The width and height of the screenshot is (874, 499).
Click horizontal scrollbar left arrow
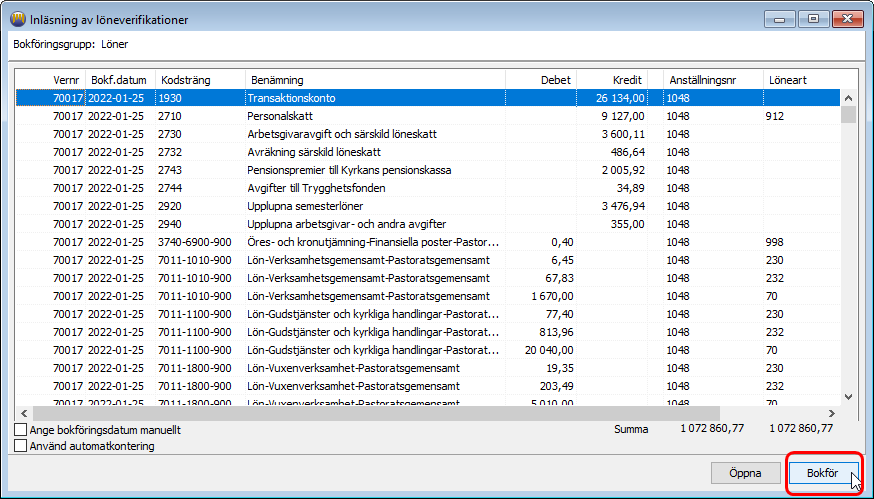[x=24, y=413]
